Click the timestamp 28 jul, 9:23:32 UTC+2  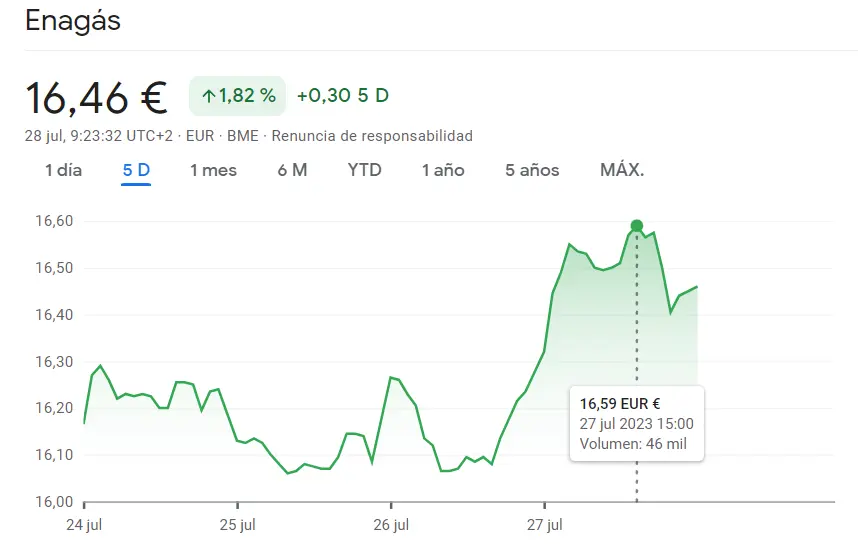coord(98,136)
